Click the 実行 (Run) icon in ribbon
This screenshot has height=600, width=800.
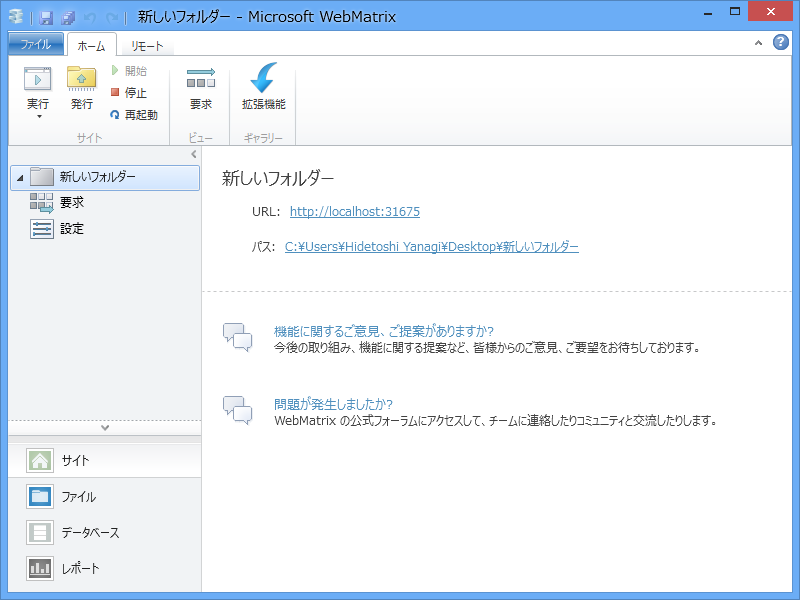tap(38, 80)
